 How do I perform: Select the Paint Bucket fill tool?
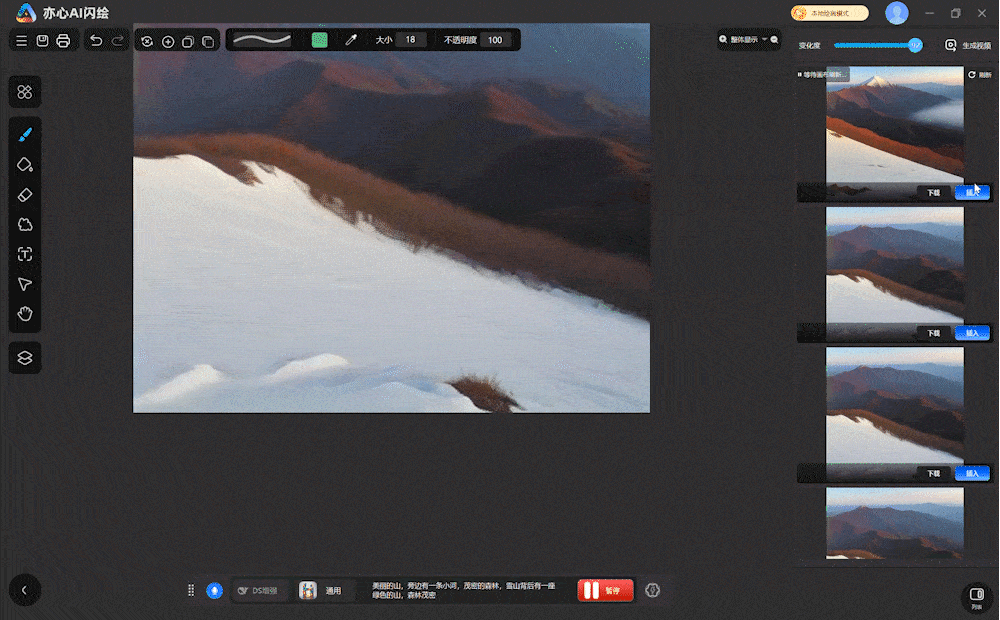click(25, 164)
